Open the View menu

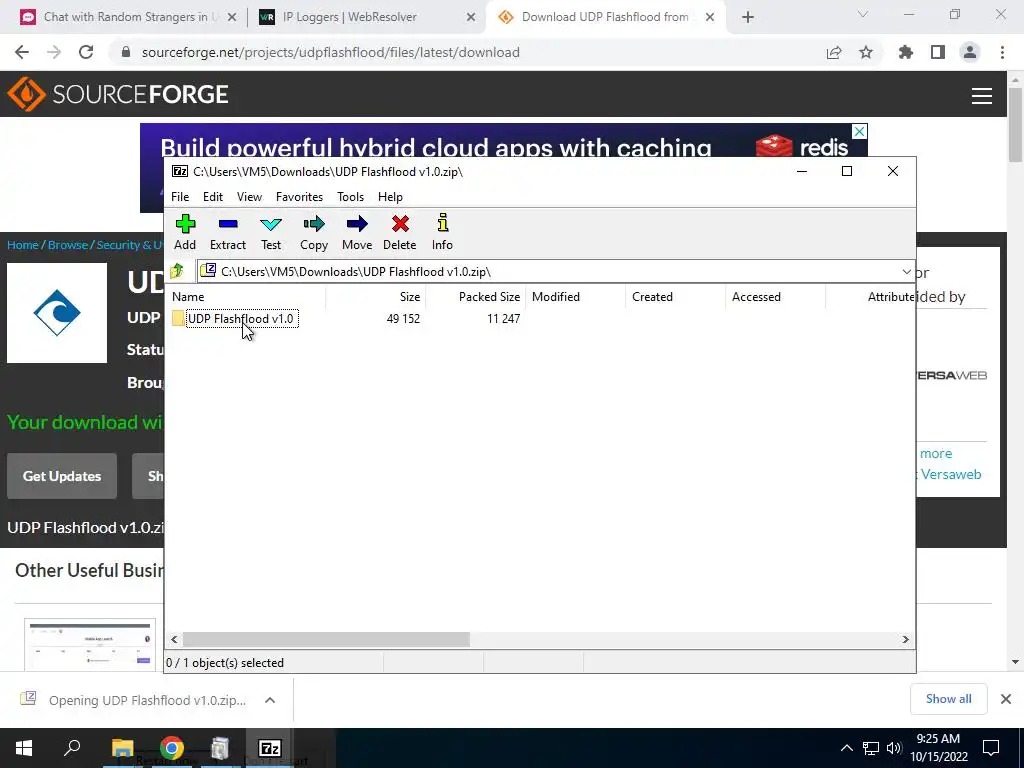(249, 197)
